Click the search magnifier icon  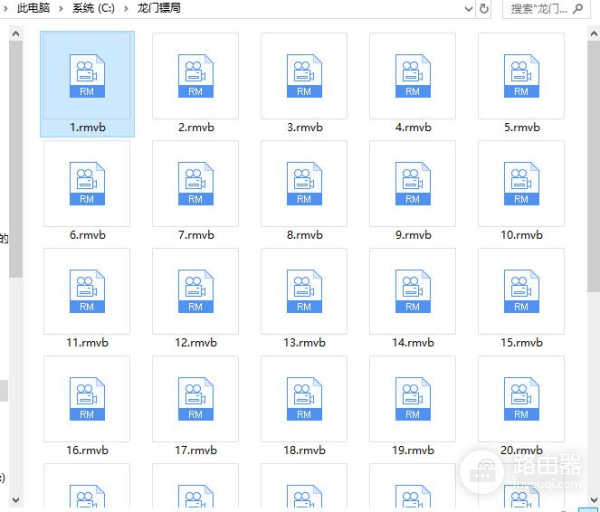pos(577,8)
